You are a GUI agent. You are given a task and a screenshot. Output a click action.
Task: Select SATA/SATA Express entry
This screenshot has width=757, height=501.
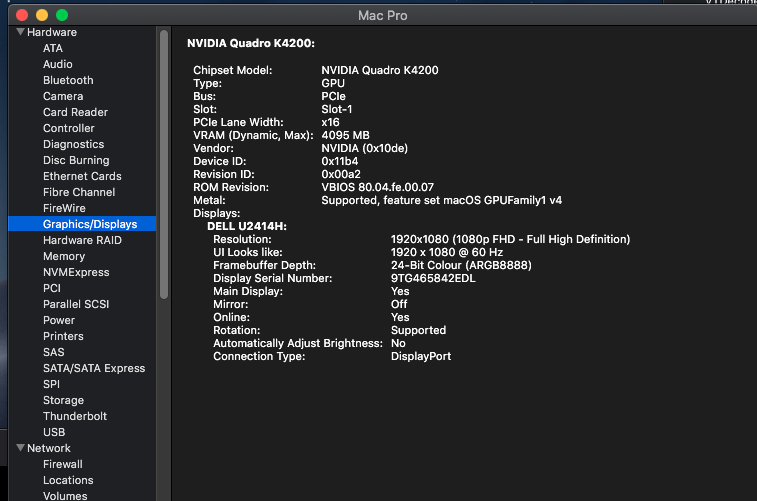94,368
